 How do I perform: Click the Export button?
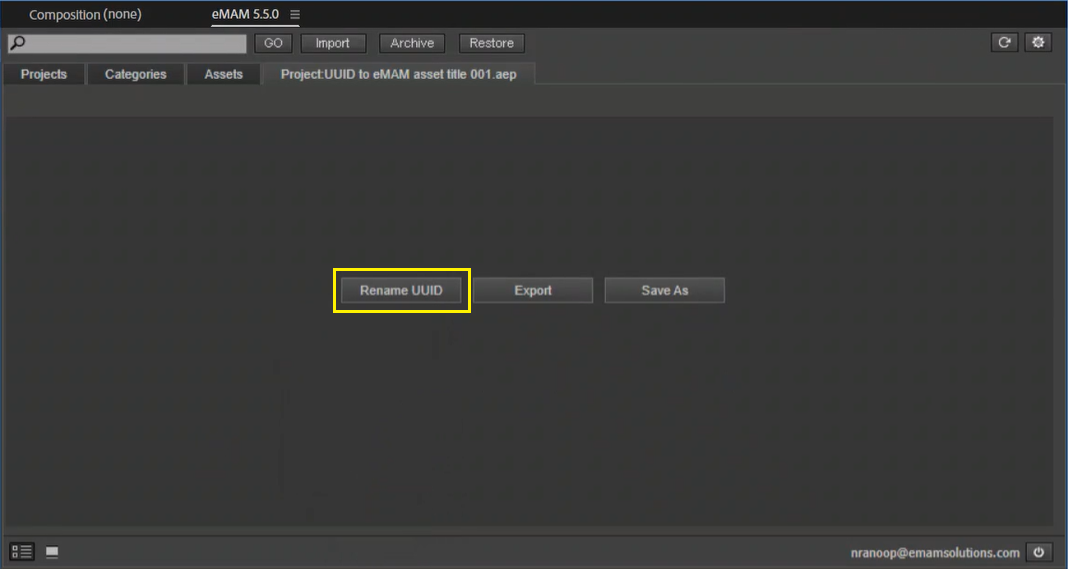click(533, 290)
